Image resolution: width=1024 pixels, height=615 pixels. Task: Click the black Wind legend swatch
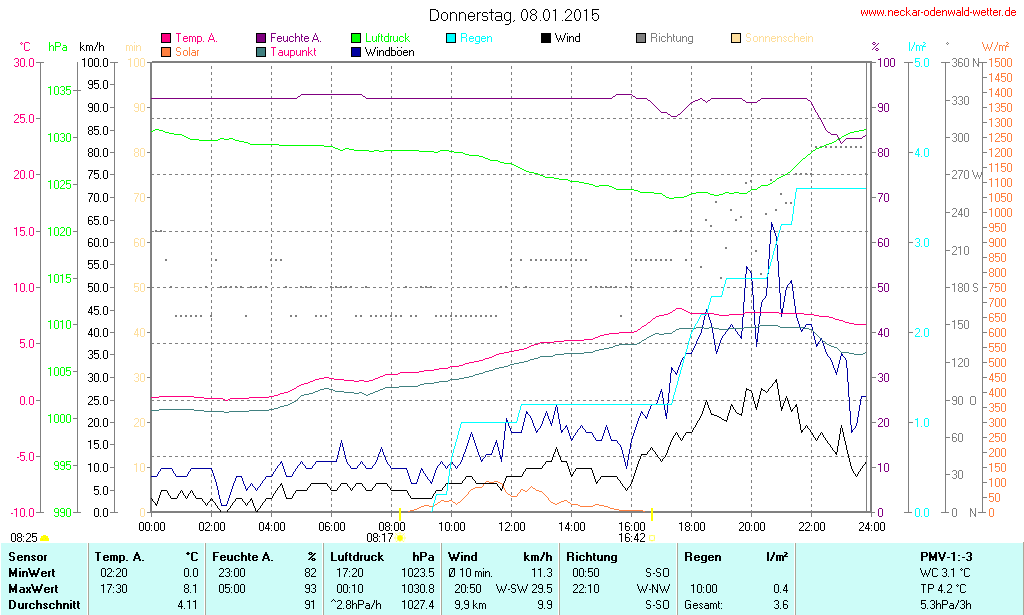[546, 38]
